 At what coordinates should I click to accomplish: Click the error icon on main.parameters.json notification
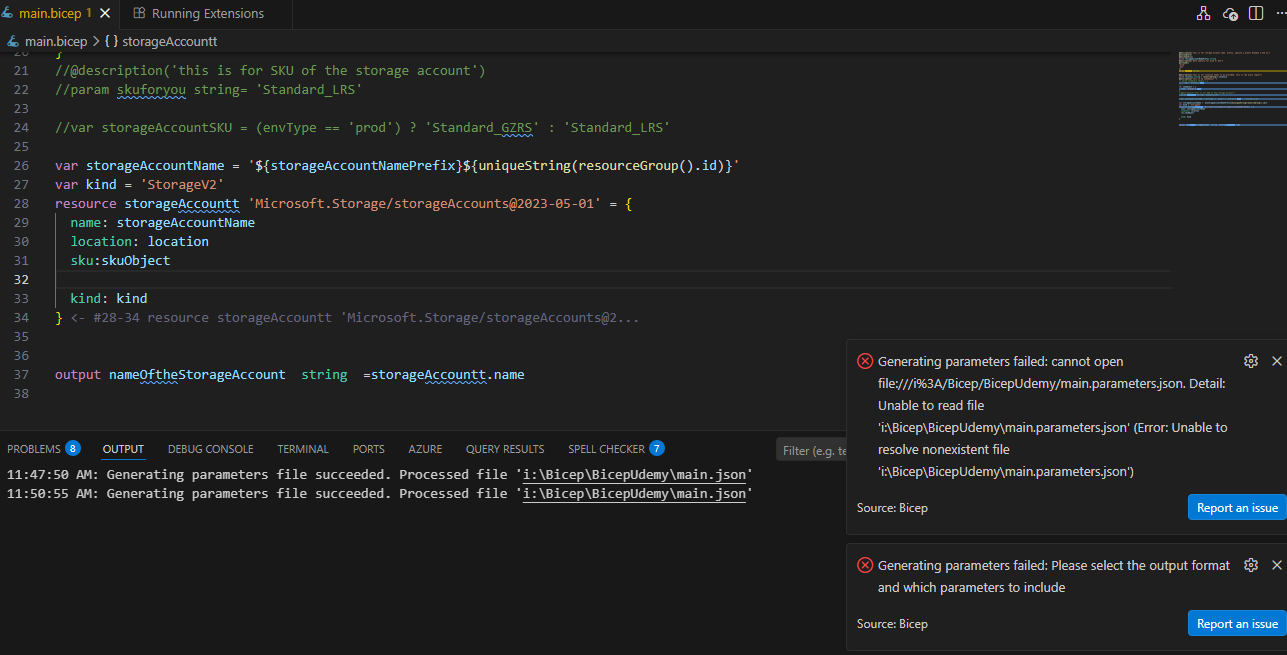pyautogui.click(x=865, y=361)
